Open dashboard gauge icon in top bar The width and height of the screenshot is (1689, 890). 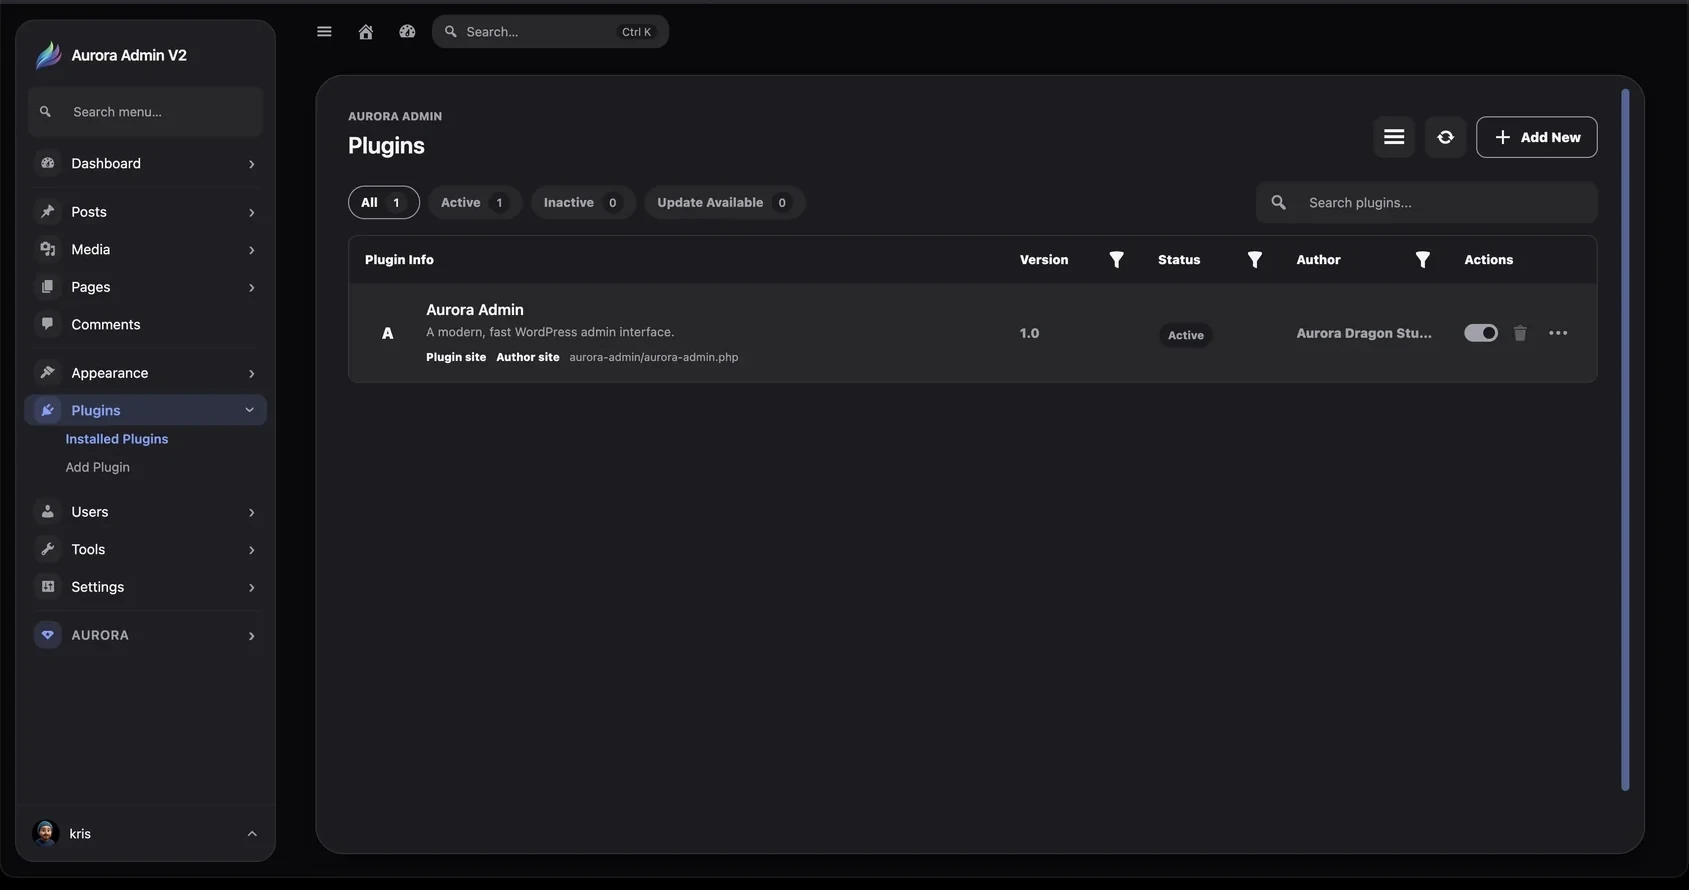click(407, 32)
